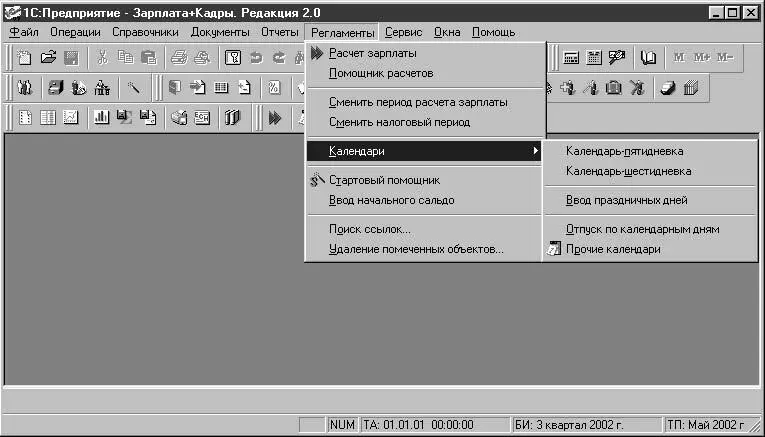765x437 pixels.
Task: Click the double-arrow payroll icon in third toolbar
Action: point(275,118)
